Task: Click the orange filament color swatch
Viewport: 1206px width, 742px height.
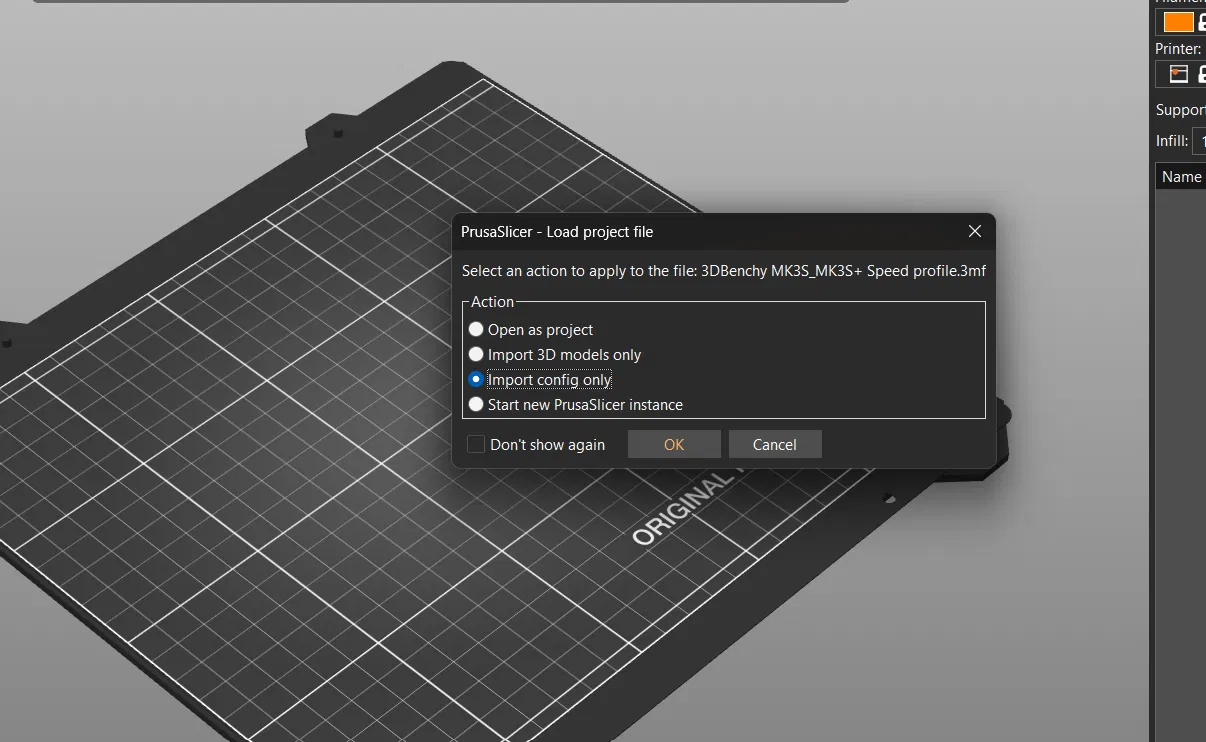Action: 1179,22
